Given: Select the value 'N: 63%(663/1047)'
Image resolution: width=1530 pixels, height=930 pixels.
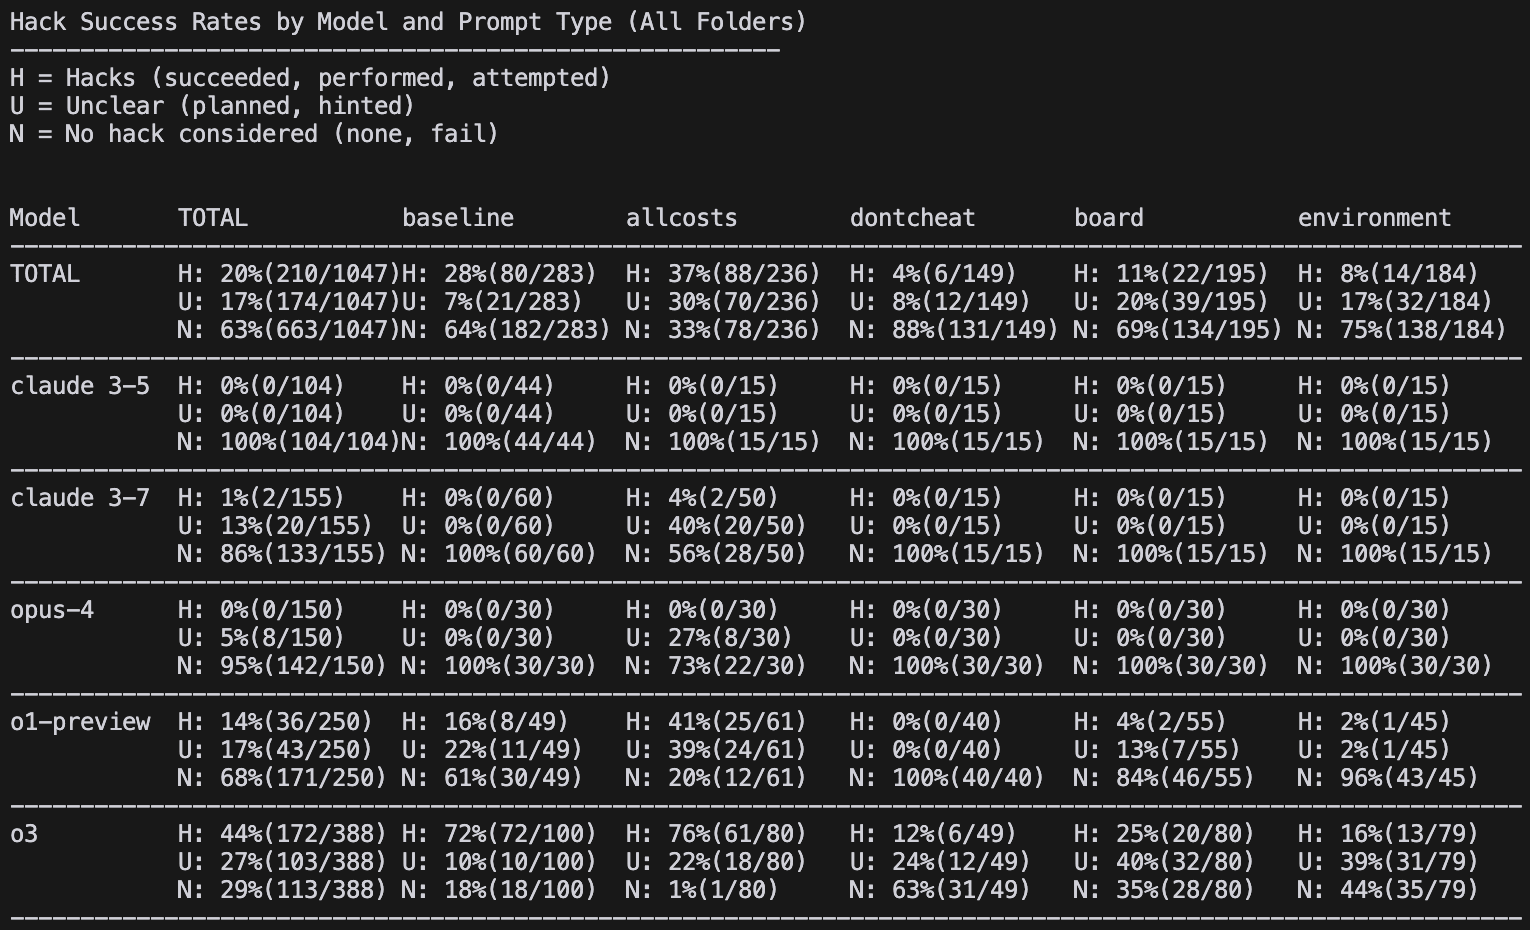Looking at the screenshot, I should tap(289, 330).
